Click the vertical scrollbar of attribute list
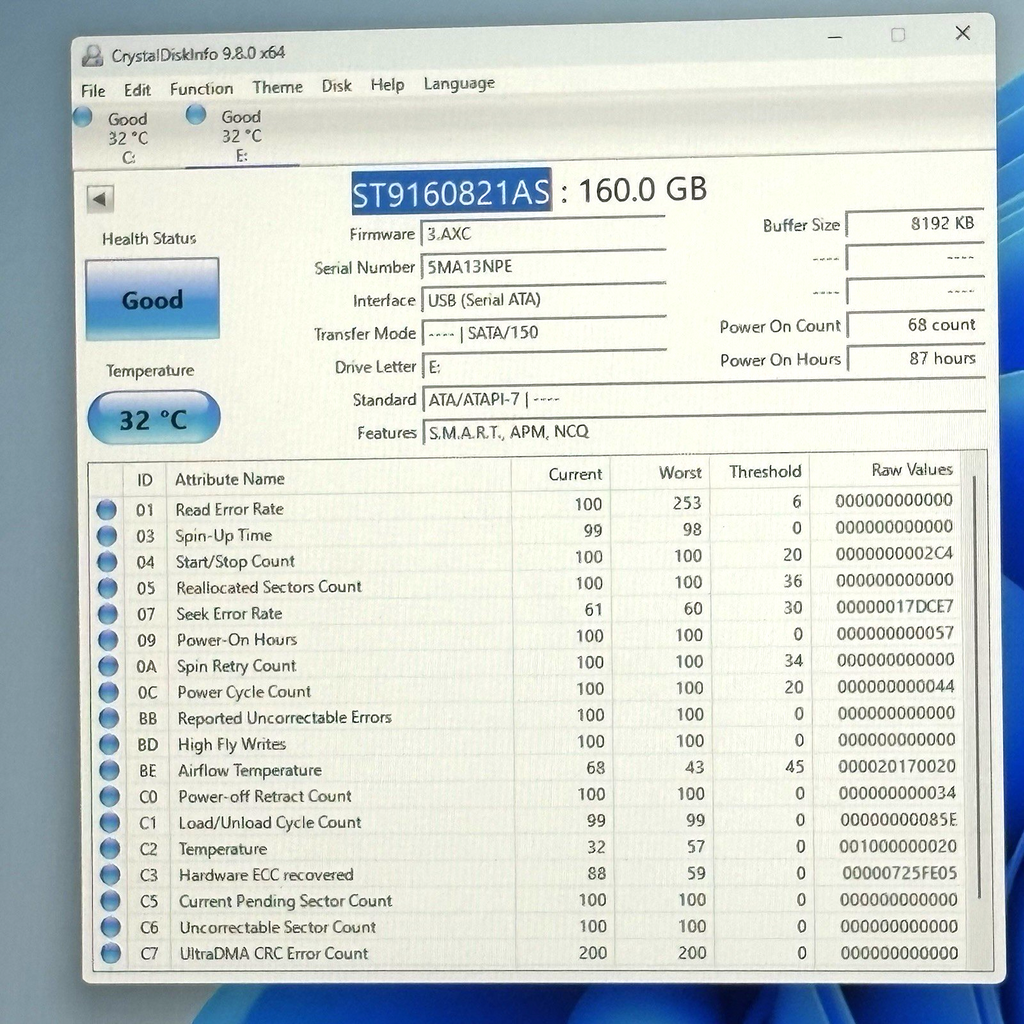Screen dimensions: 1024x1024 (x=976, y=687)
